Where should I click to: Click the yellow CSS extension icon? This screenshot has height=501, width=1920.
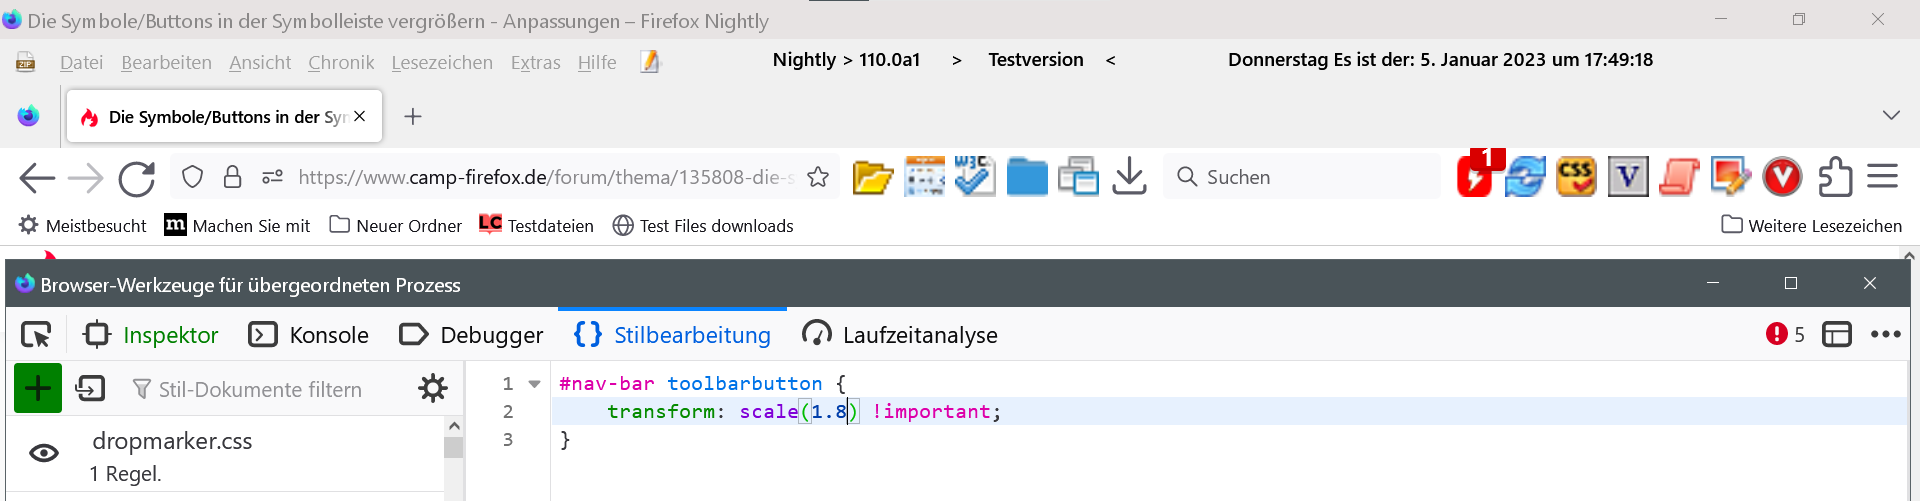pos(1576,177)
